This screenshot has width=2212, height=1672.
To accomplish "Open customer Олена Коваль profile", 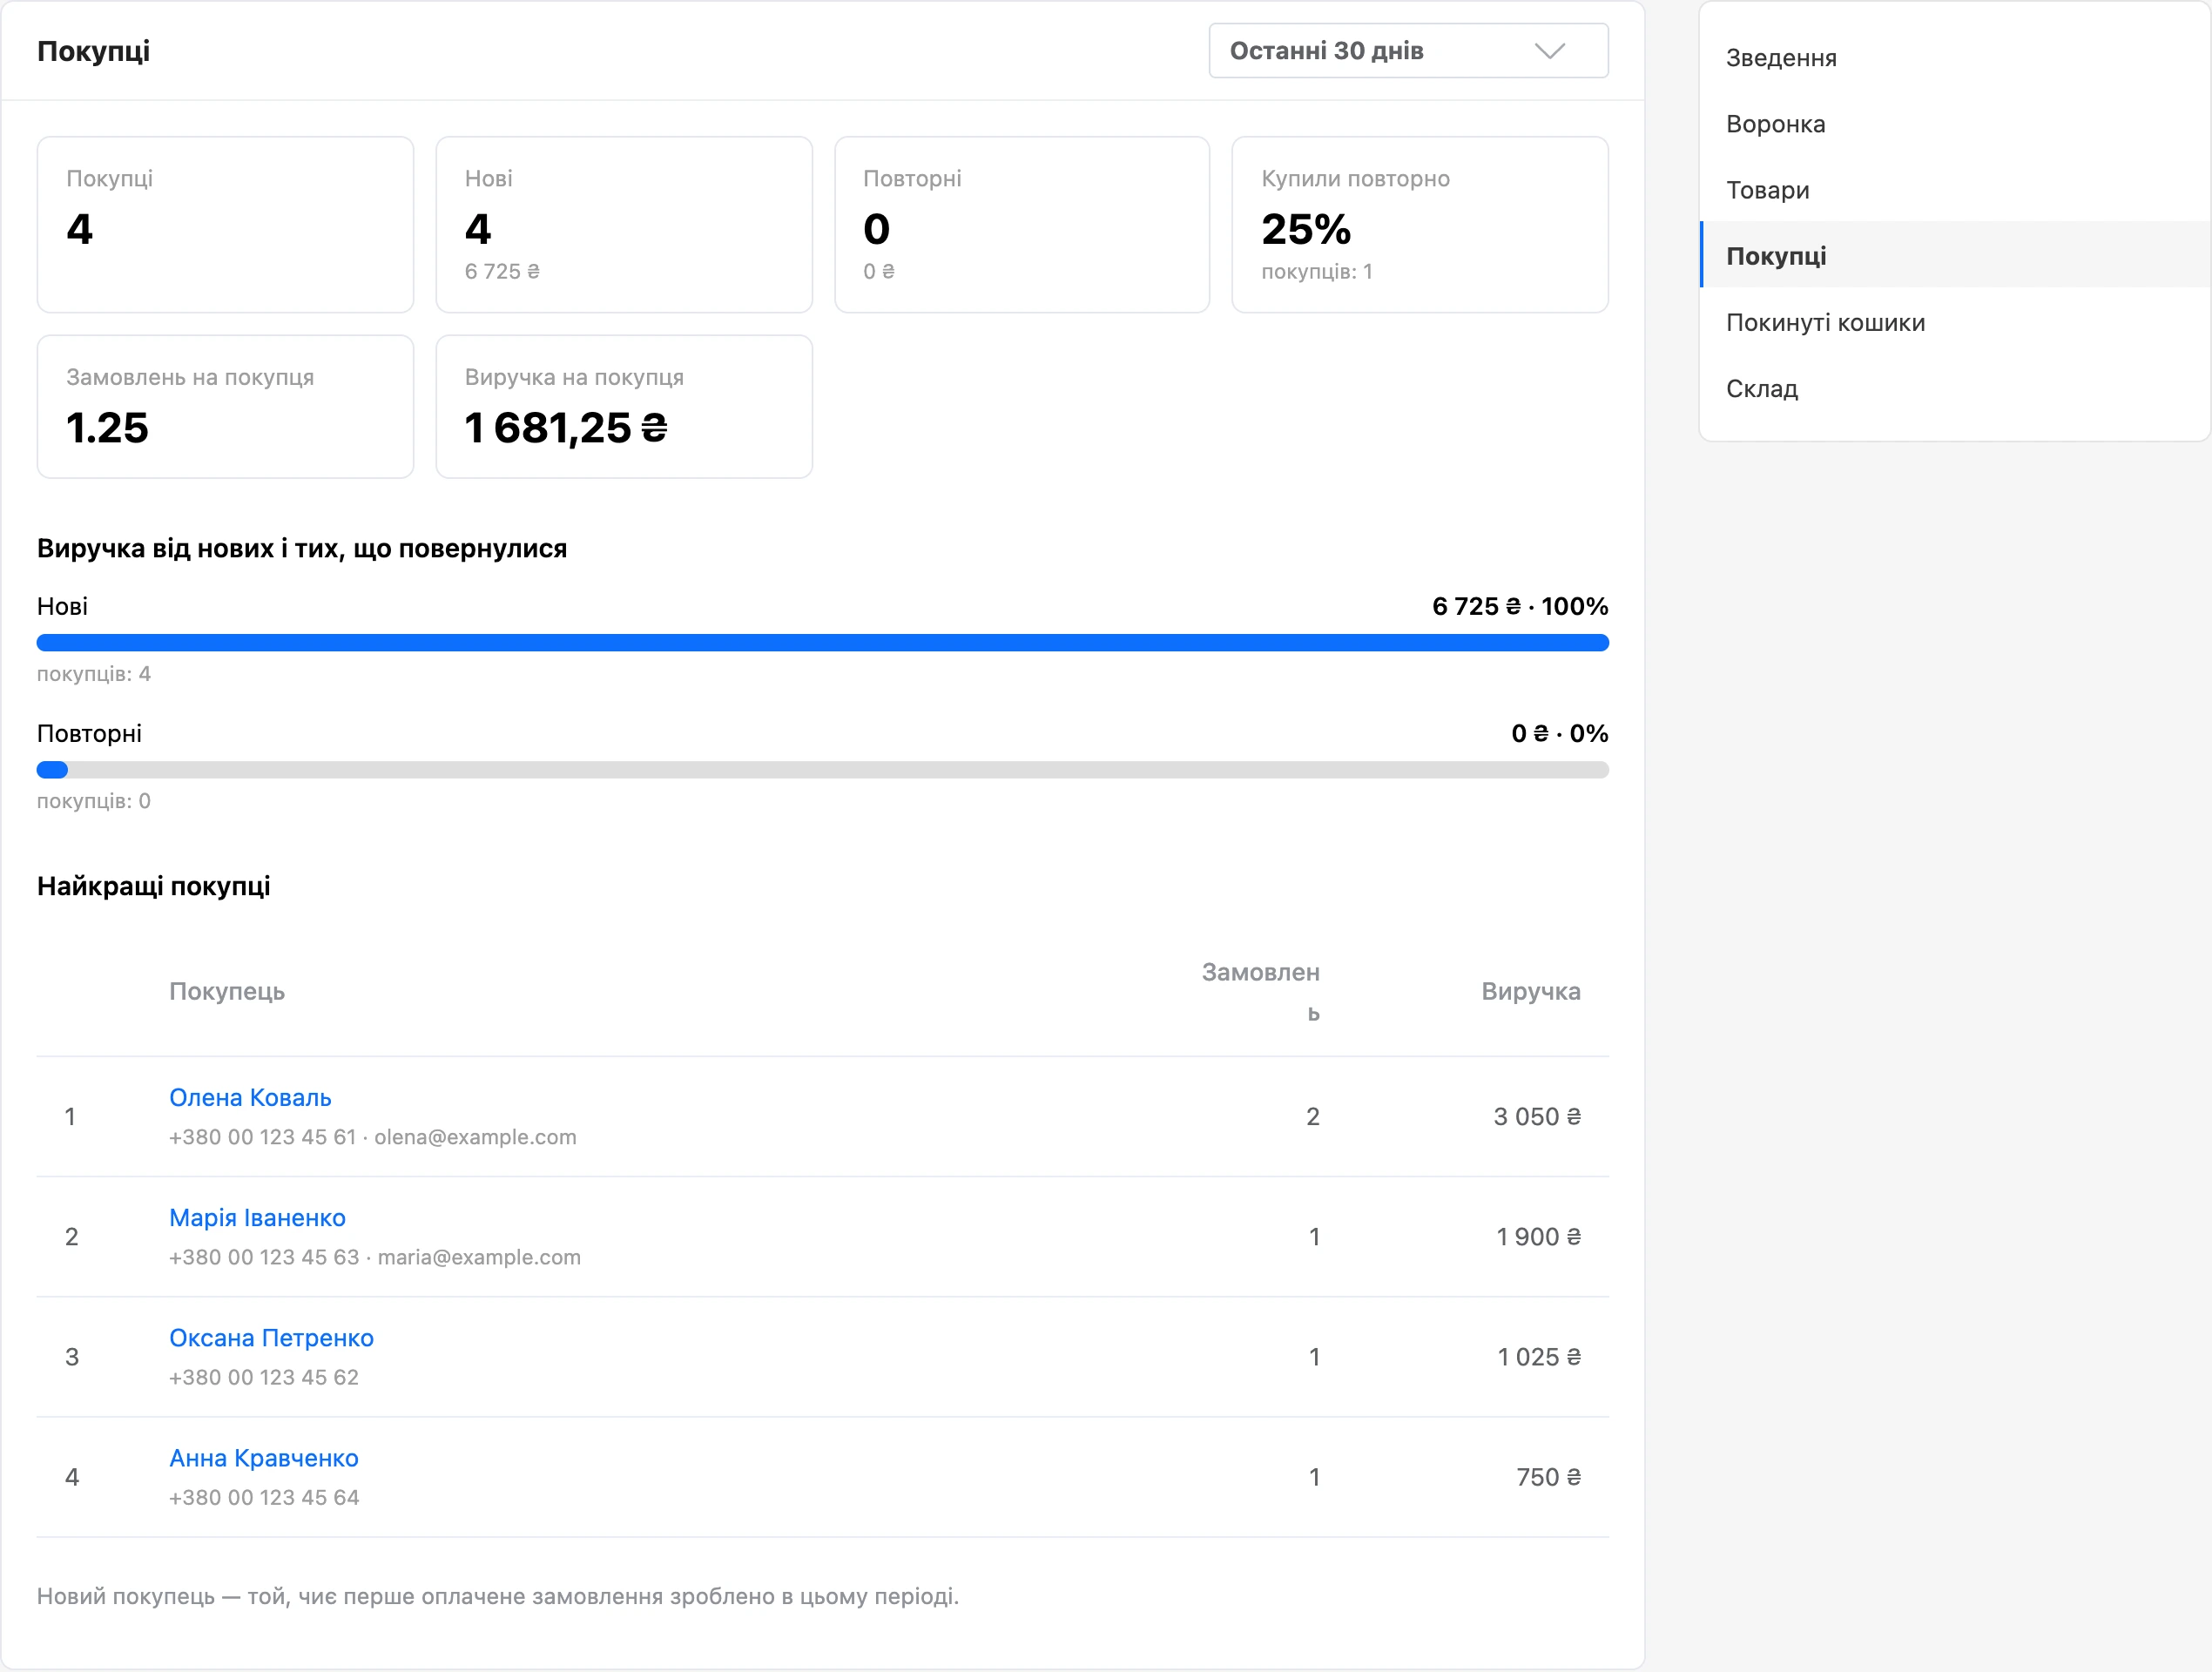I will tap(250, 1097).
